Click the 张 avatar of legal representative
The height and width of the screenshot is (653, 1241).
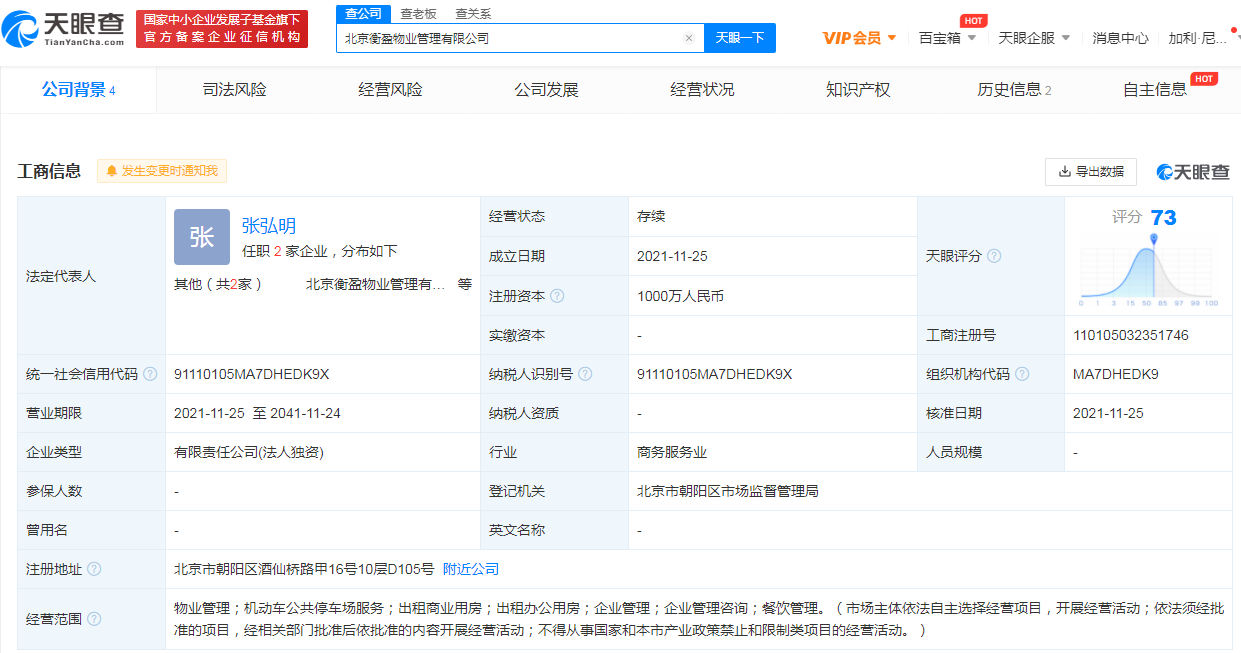click(202, 237)
